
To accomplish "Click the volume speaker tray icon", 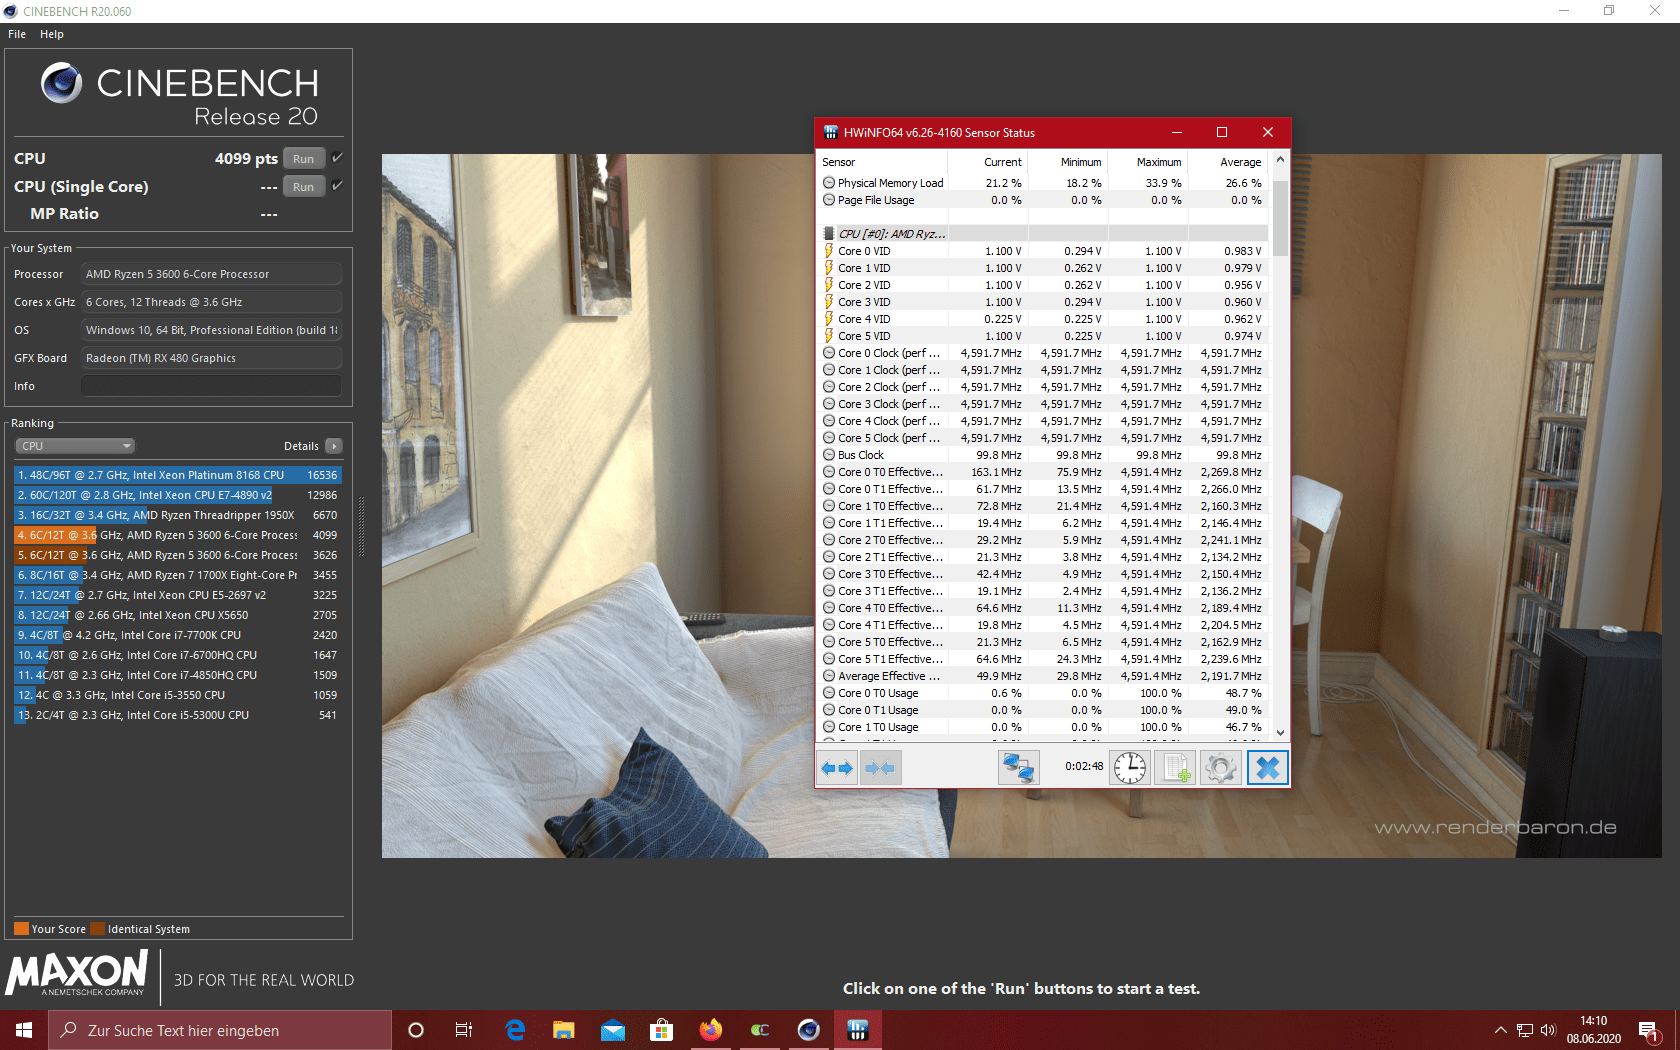I will tap(1548, 1030).
